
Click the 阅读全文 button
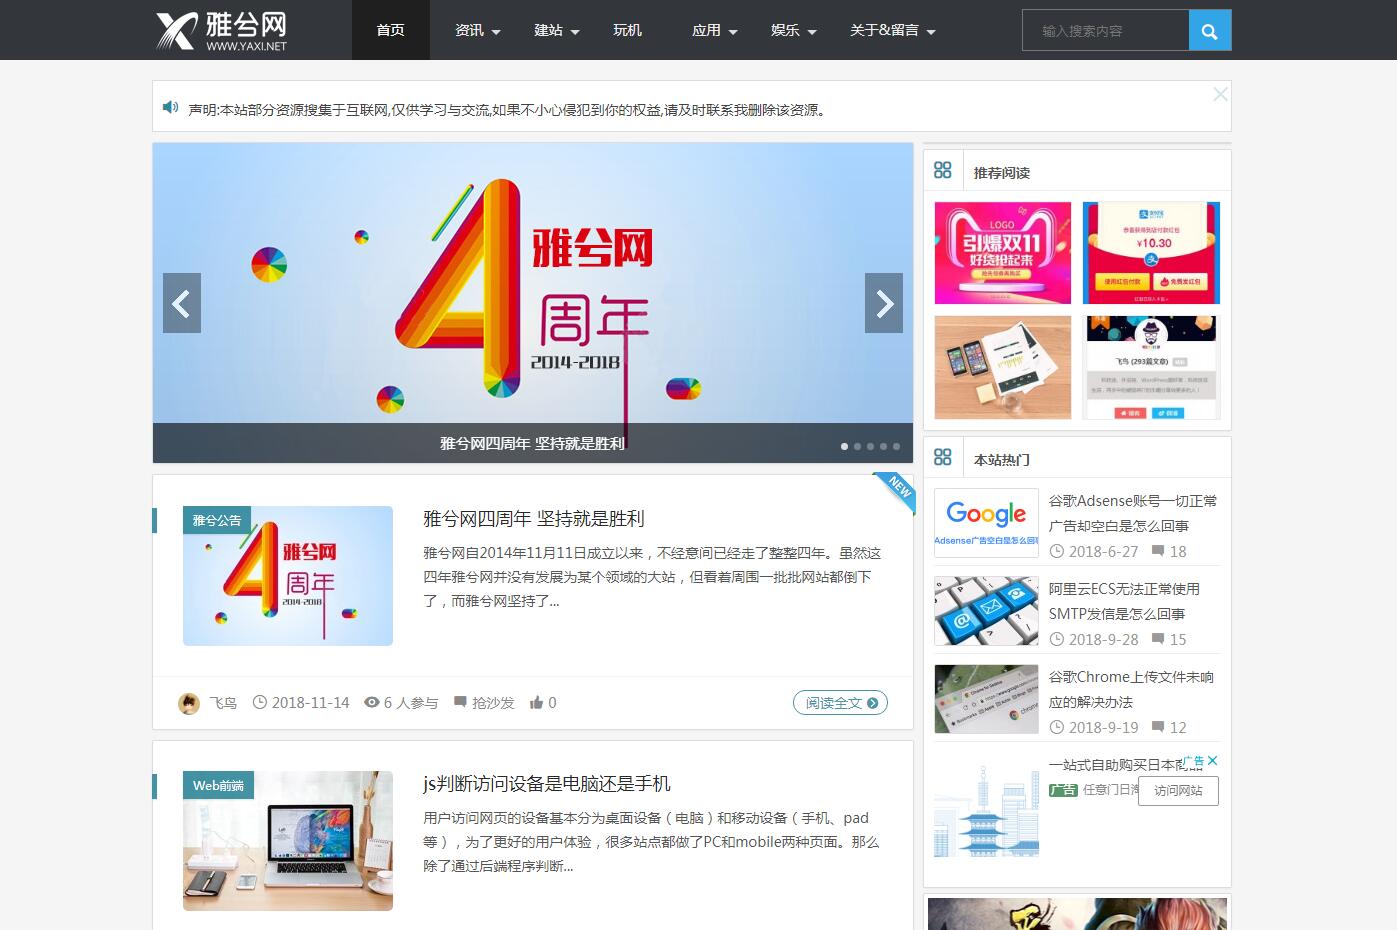pyautogui.click(x=840, y=703)
